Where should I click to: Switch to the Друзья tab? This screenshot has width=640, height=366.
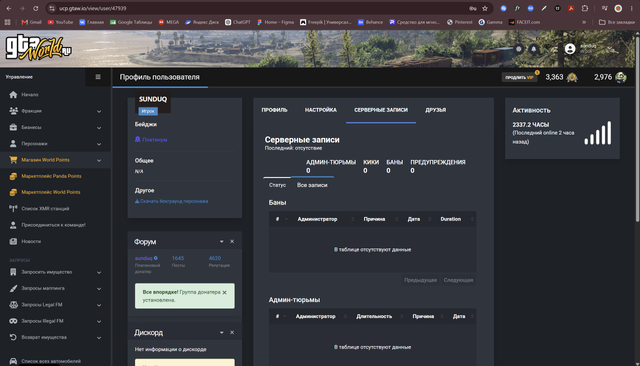pyautogui.click(x=436, y=110)
